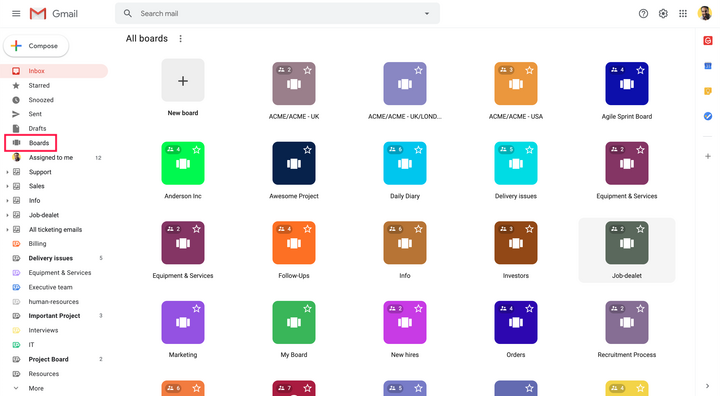Expand the Job-dealet folder in the sidebar

[7, 215]
